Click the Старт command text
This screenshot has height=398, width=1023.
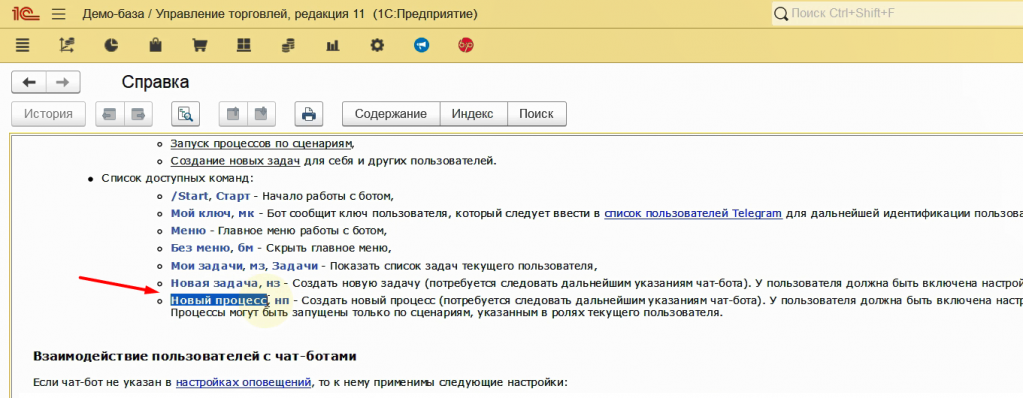pos(233,196)
